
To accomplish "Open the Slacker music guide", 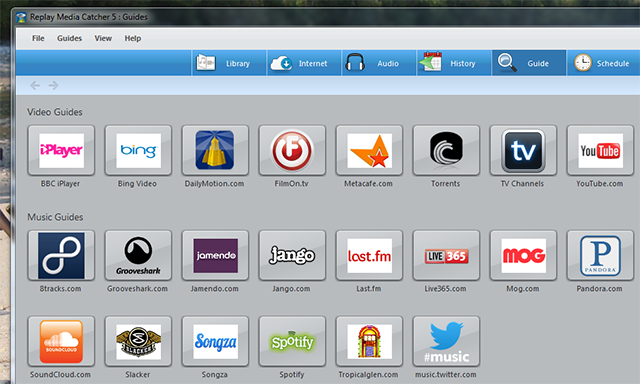I will coord(138,342).
